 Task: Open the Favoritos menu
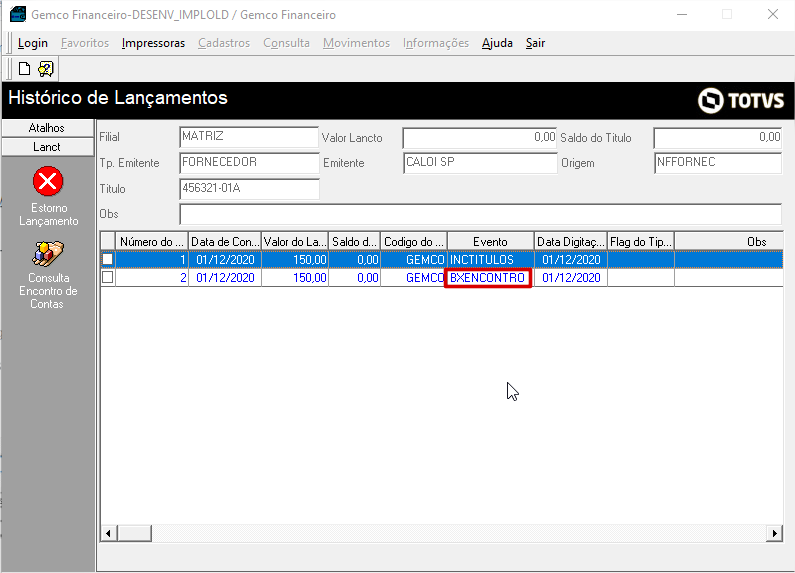point(85,43)
